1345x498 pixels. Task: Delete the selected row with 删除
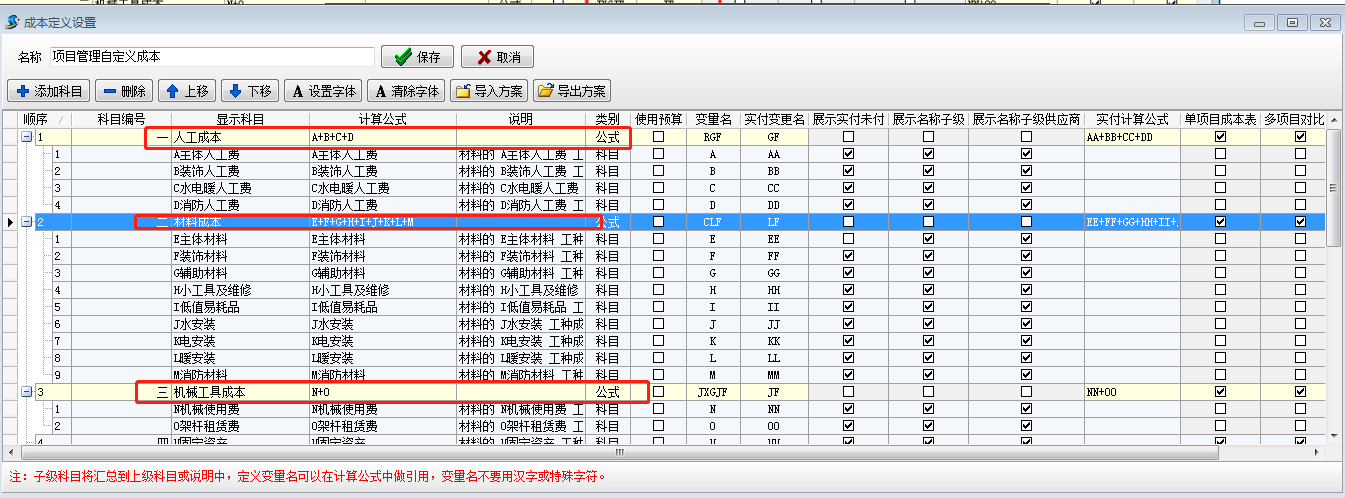click(x=124, y=91)
